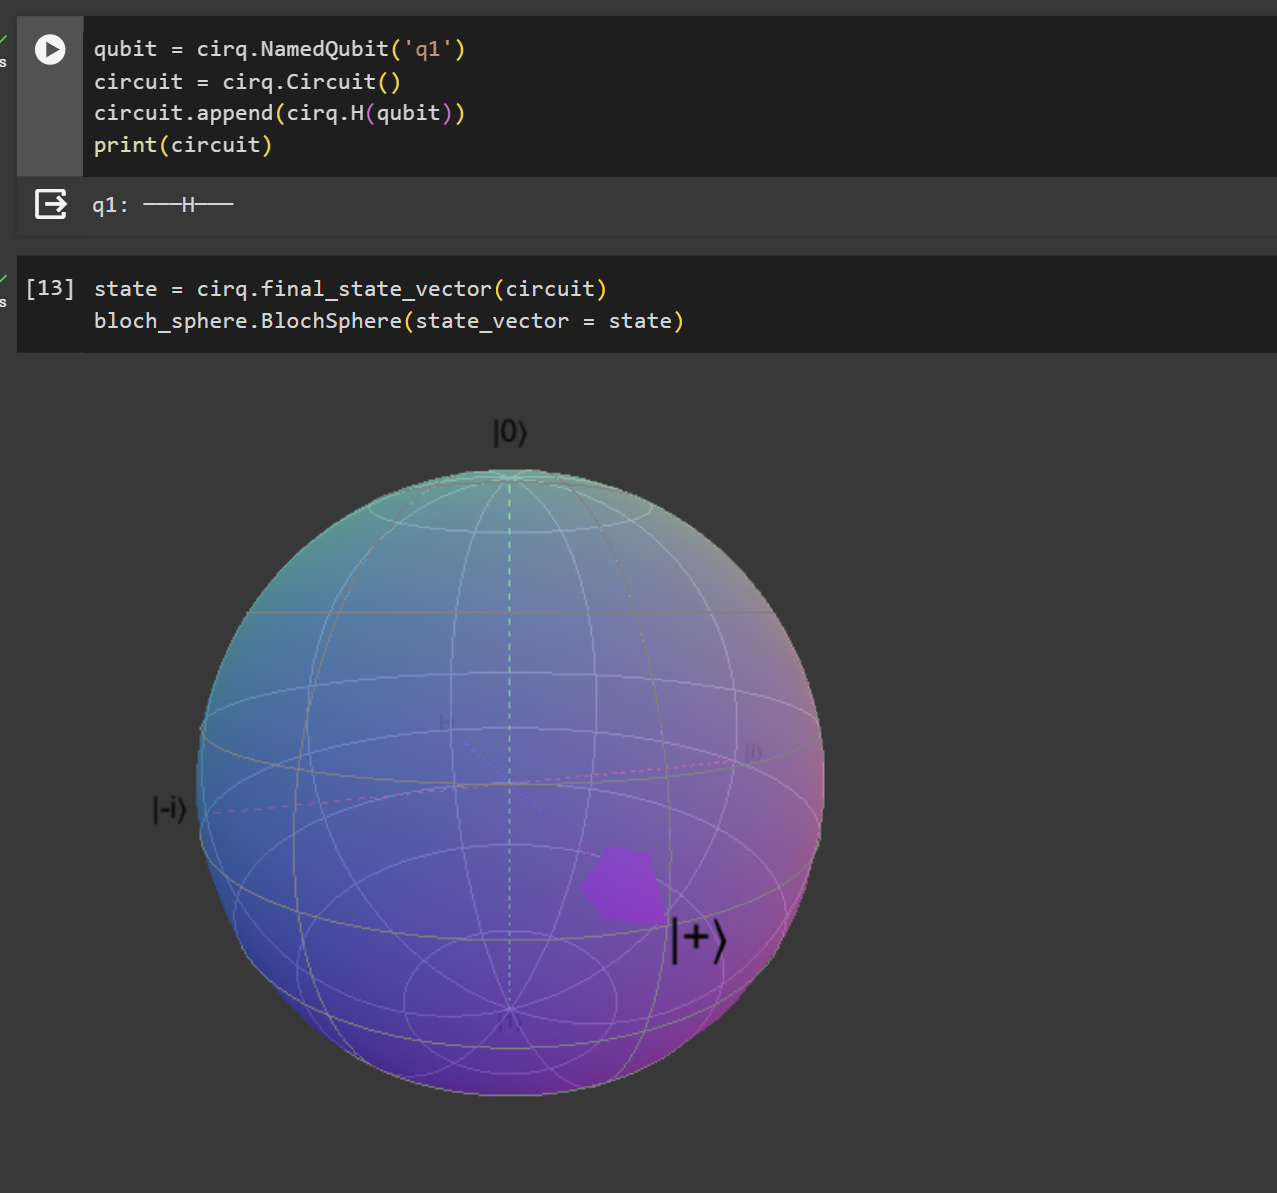Place cursor in the cirq.Circuit() line
This screenshot has width=1277, height=1193.
[248, 82]
